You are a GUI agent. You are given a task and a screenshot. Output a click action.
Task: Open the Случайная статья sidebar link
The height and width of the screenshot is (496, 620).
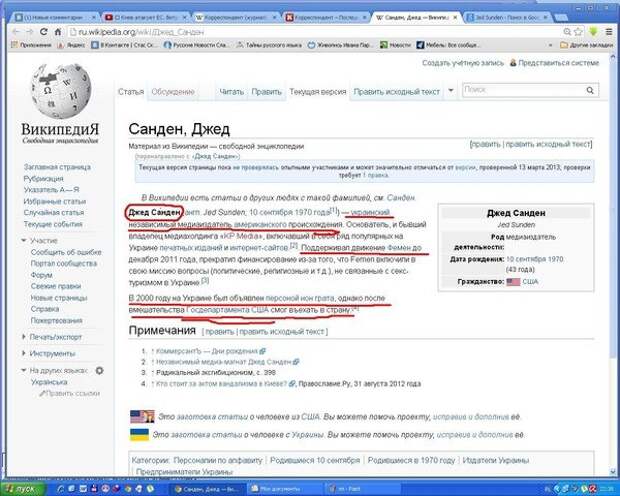(x=53, y=212)
